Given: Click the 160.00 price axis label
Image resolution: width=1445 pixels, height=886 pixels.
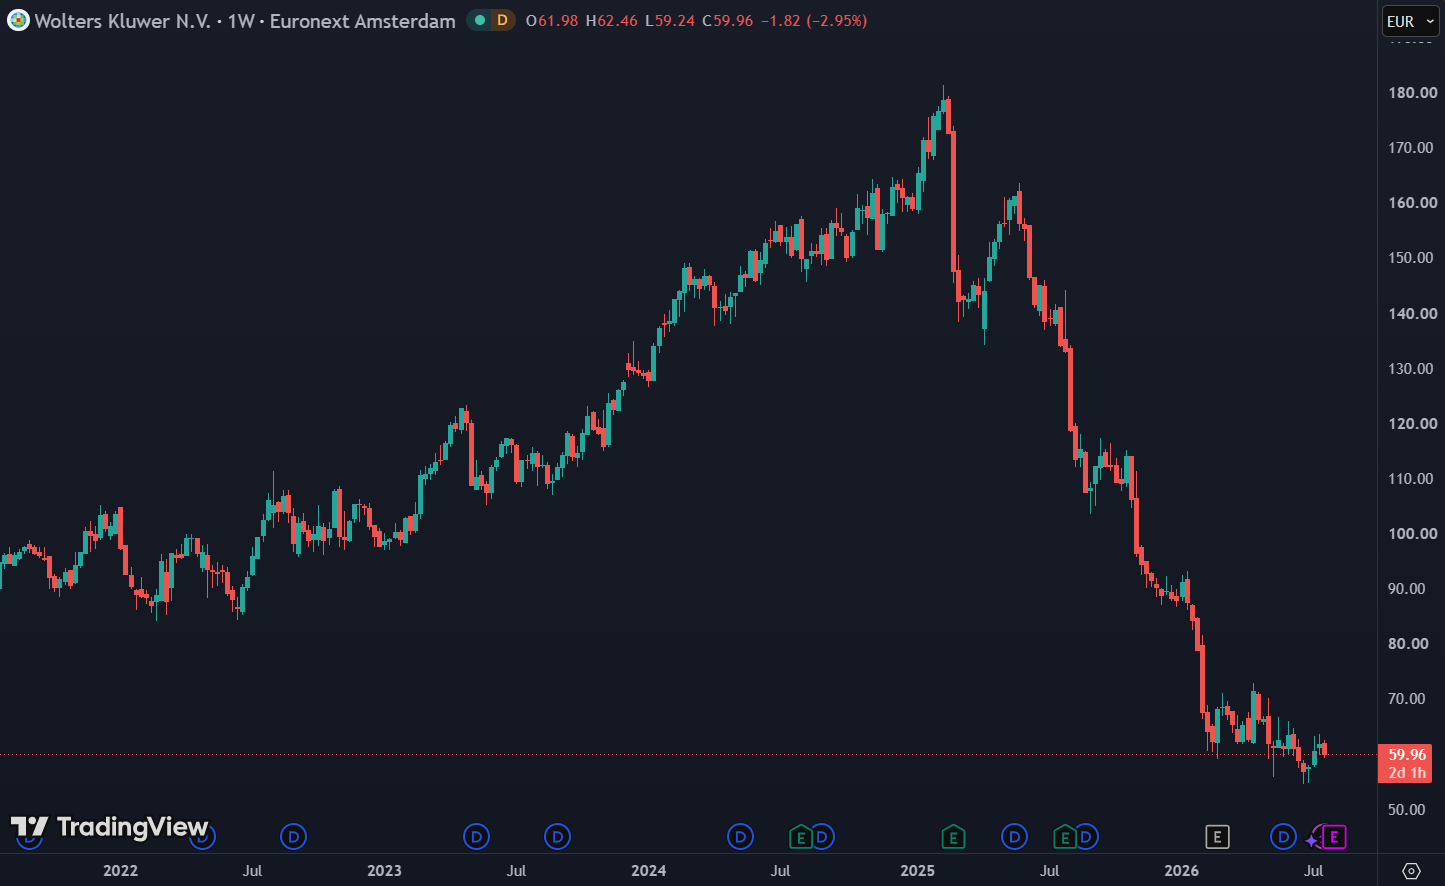Looking at the screenshot, I should [1412, 203].
